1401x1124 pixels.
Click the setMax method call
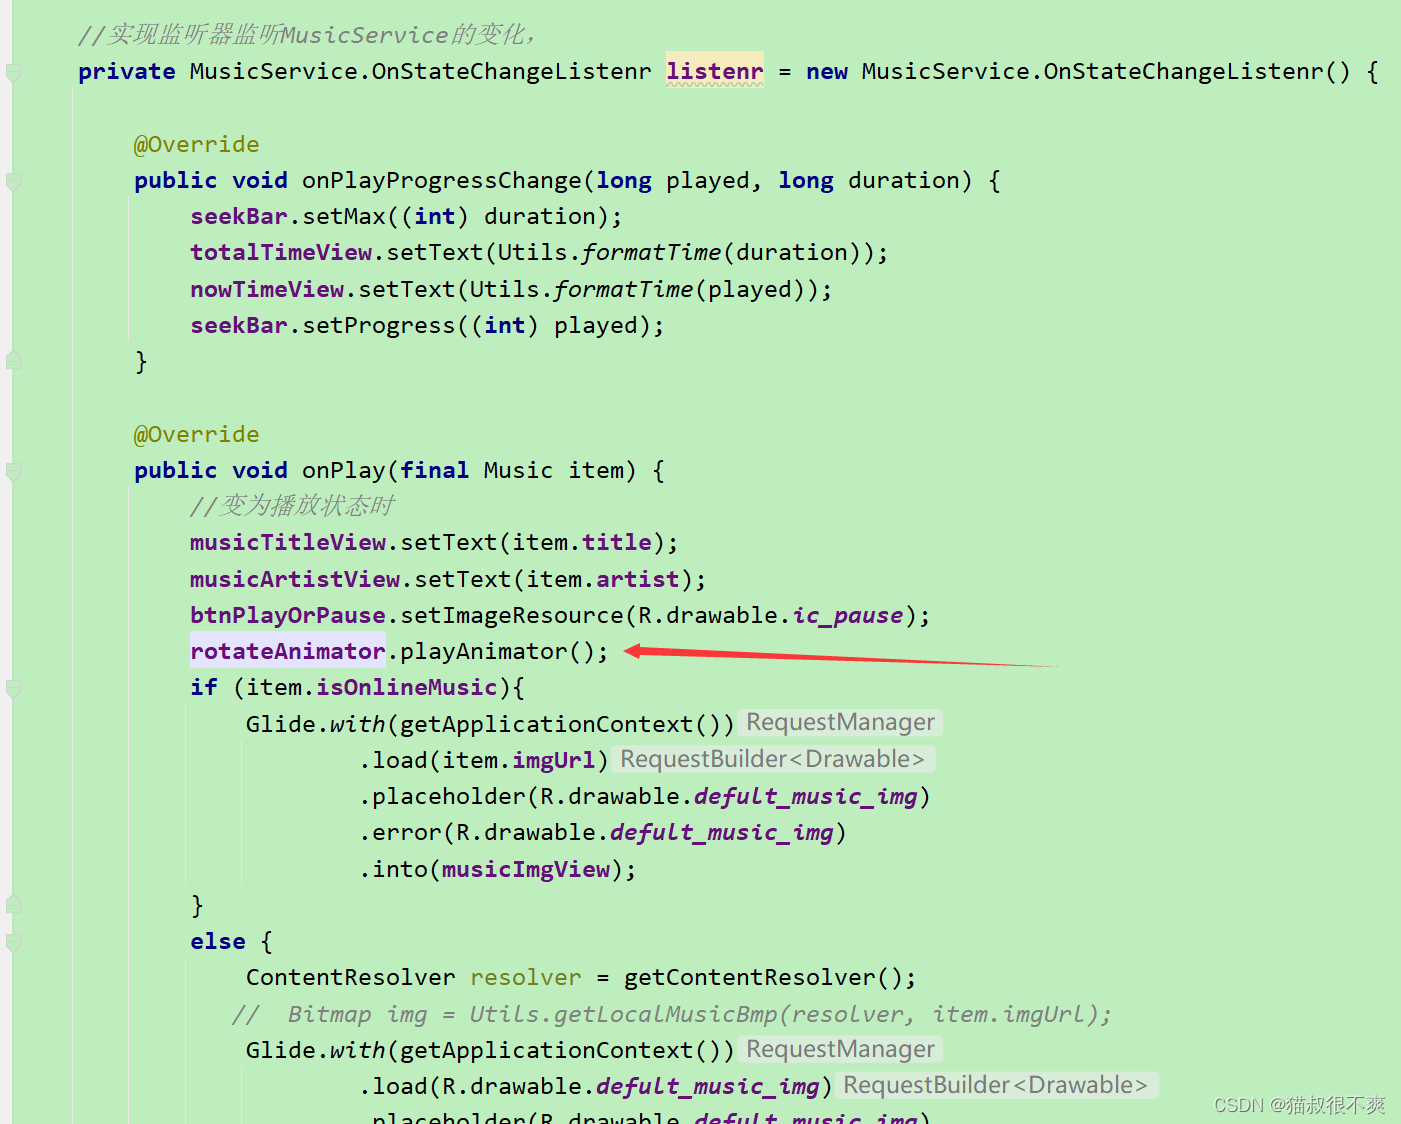[345, 217]
